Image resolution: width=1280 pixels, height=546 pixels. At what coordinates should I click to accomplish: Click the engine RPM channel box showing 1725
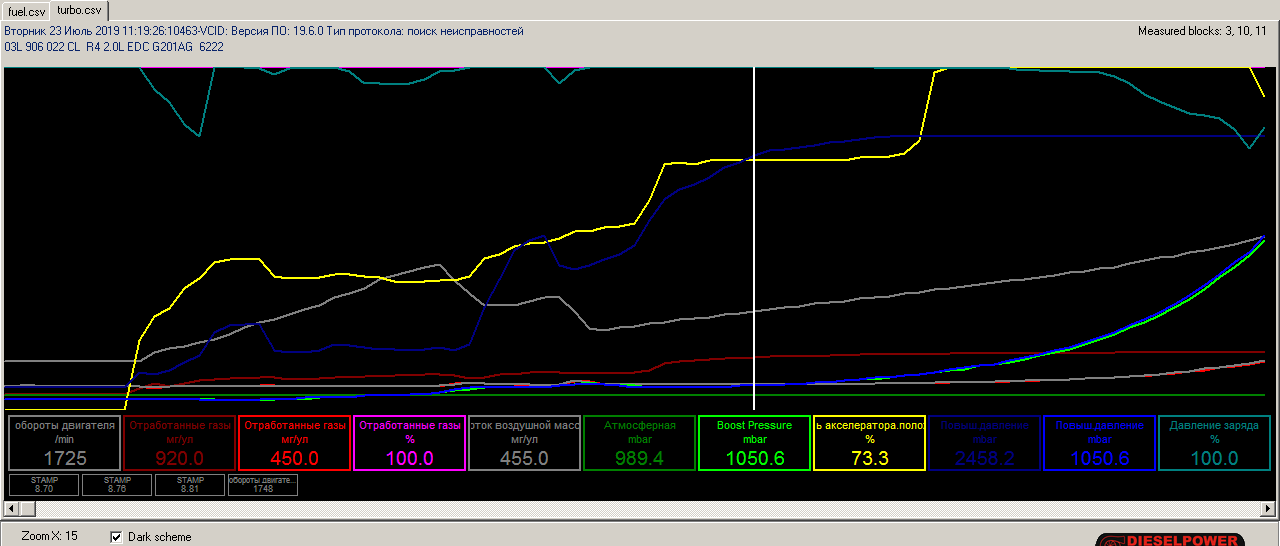pos(64,443)
